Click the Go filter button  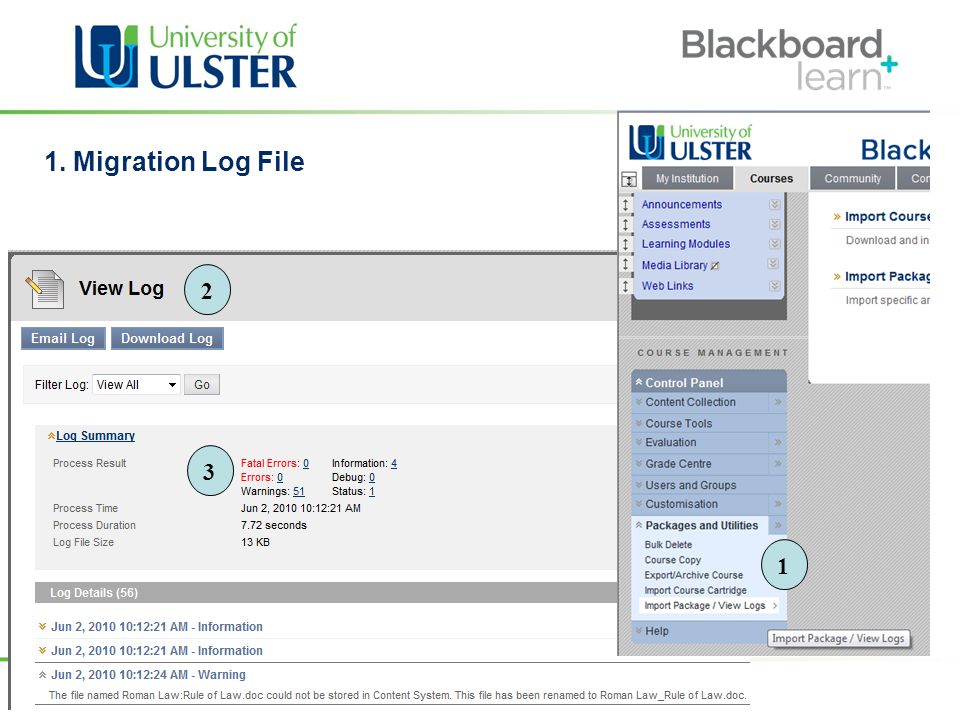[202, 384]
